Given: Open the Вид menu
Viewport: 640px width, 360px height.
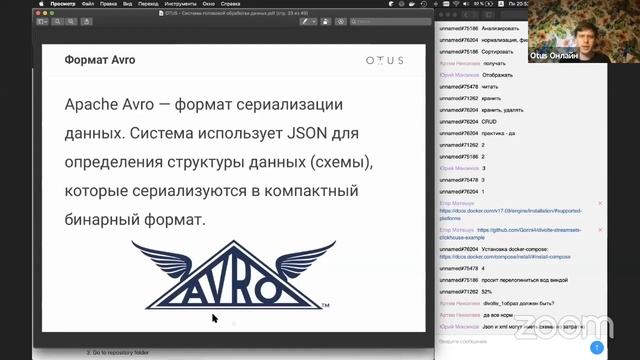Looking at the screenshot, I should click(127, 4).
